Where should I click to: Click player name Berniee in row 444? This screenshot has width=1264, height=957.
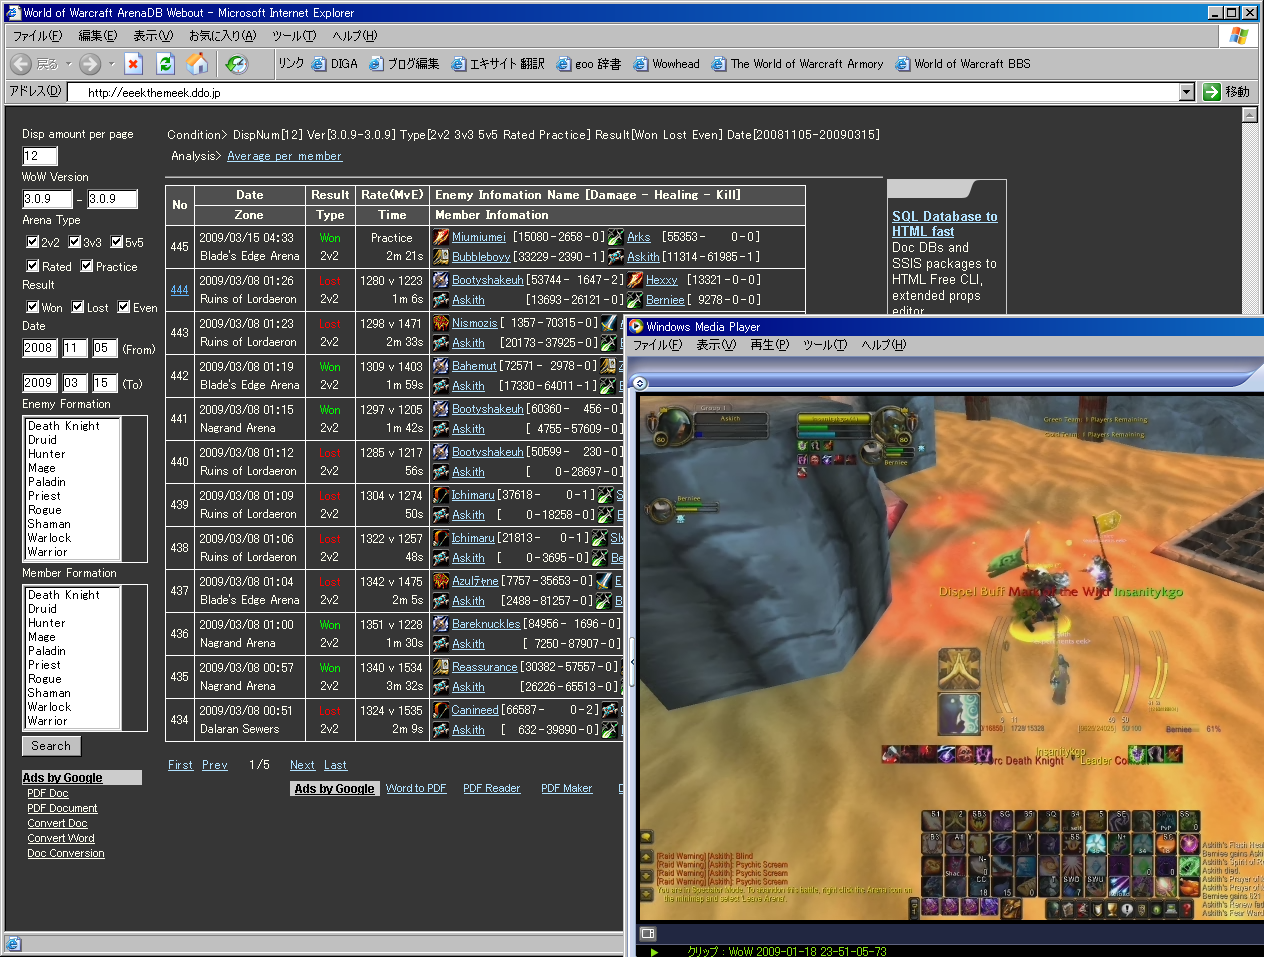(665, 300)
